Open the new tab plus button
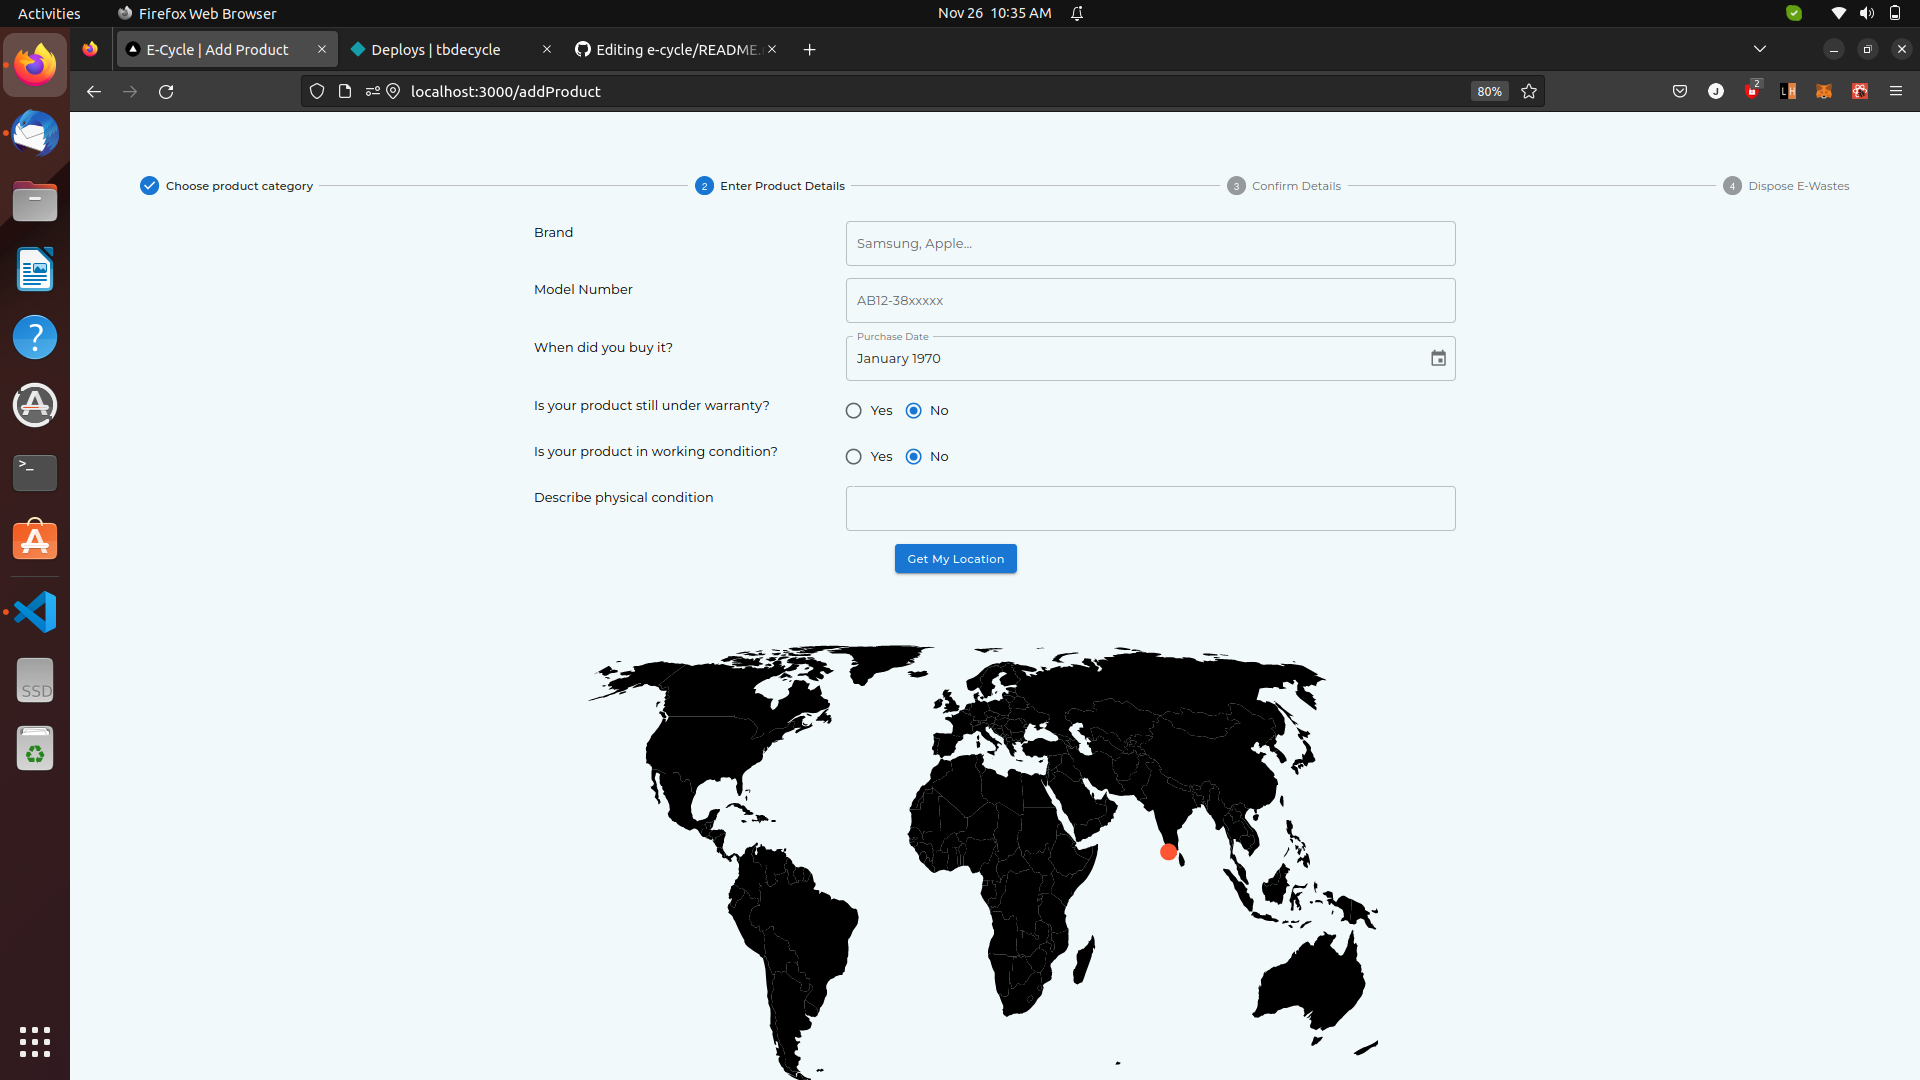 pyautogui.click(x=809, y=49)
